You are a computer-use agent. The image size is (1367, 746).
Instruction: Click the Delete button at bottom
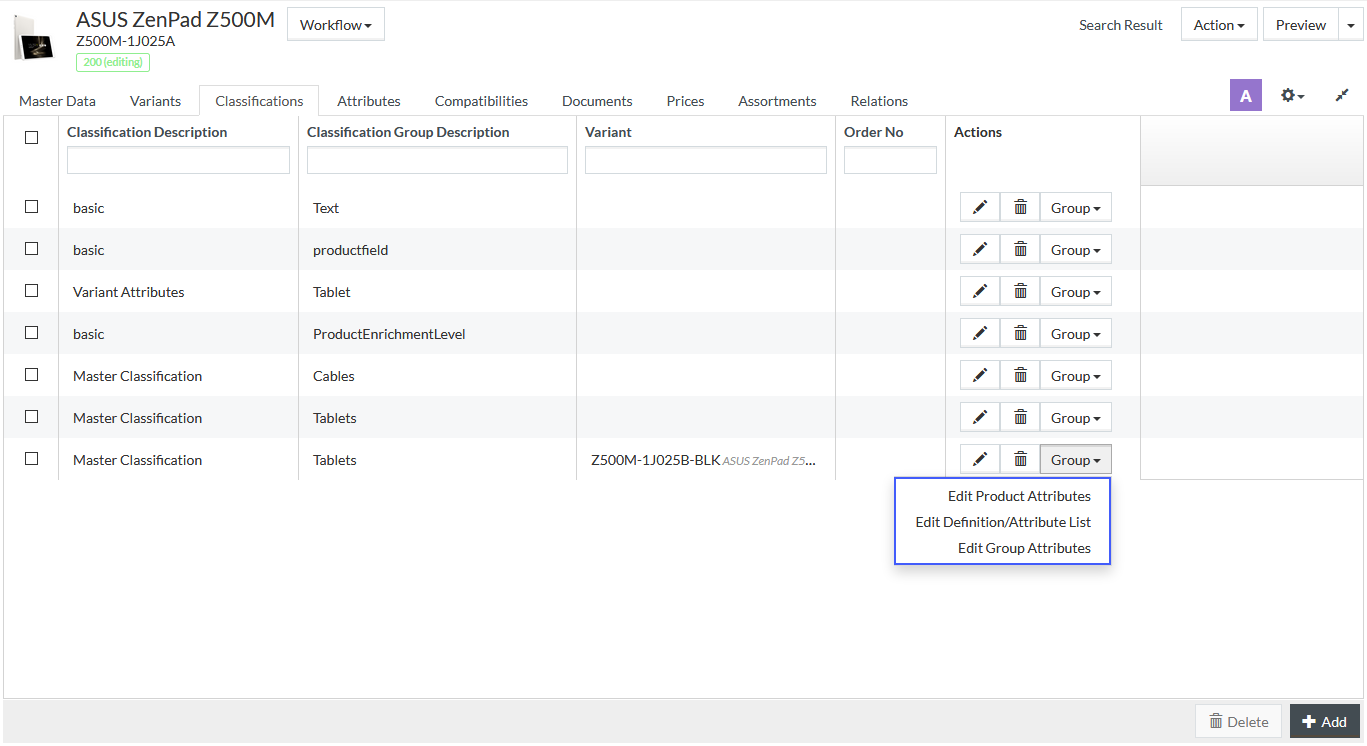pos(1239,721)
